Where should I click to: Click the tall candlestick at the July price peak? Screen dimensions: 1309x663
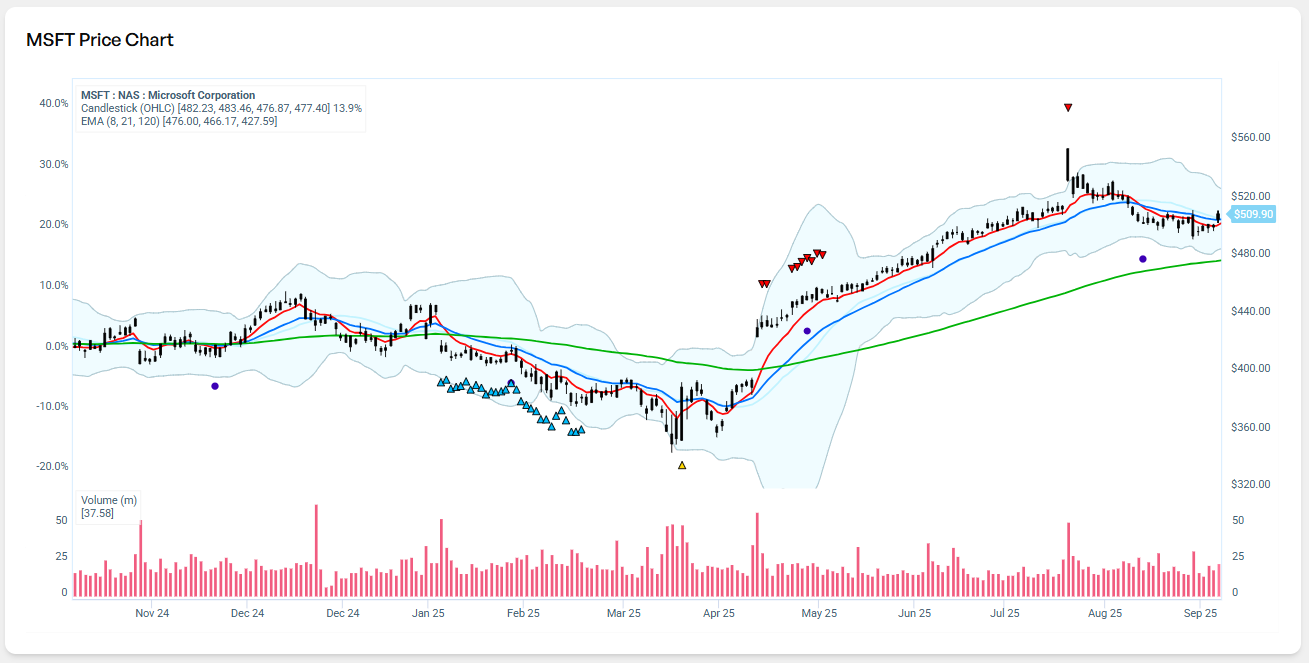1068,164
